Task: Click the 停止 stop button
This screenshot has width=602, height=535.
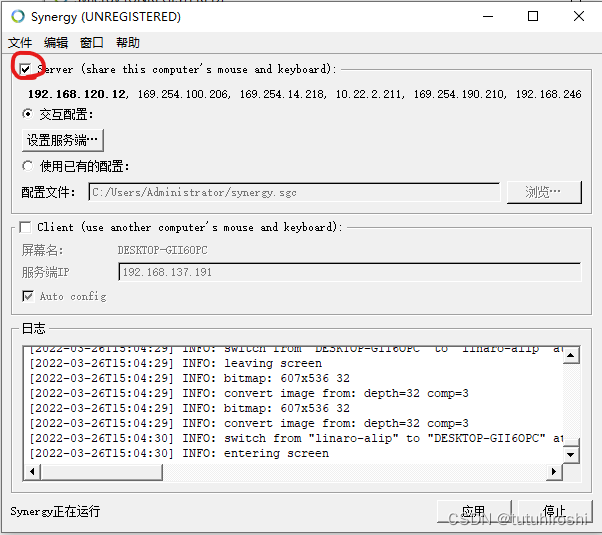Action: coord(555,511)
